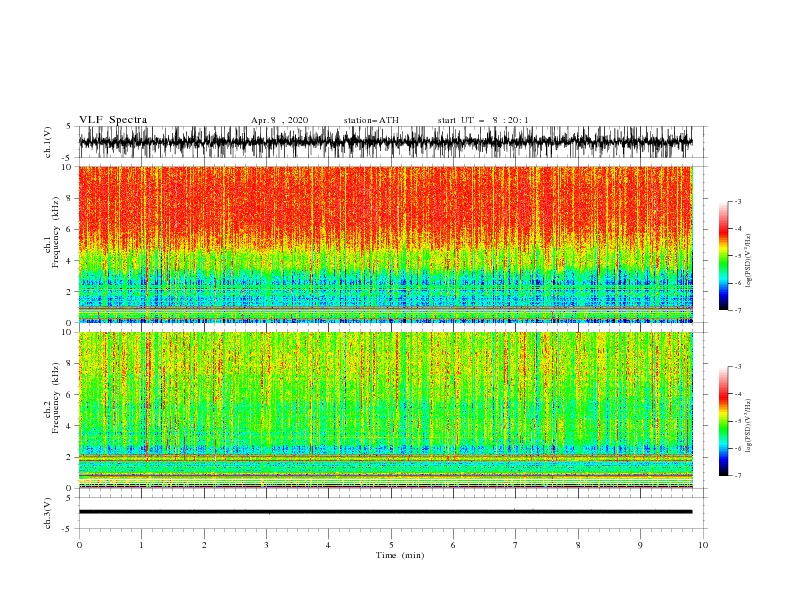Click the "ch.2 Frequency (kHz)" axis label

52,398
